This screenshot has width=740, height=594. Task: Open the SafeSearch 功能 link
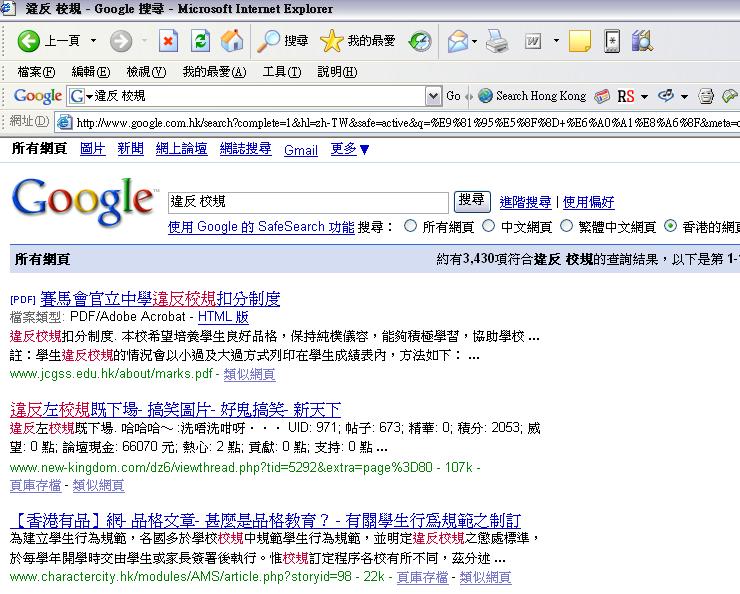pyautogui.click(x=261, y=227)
